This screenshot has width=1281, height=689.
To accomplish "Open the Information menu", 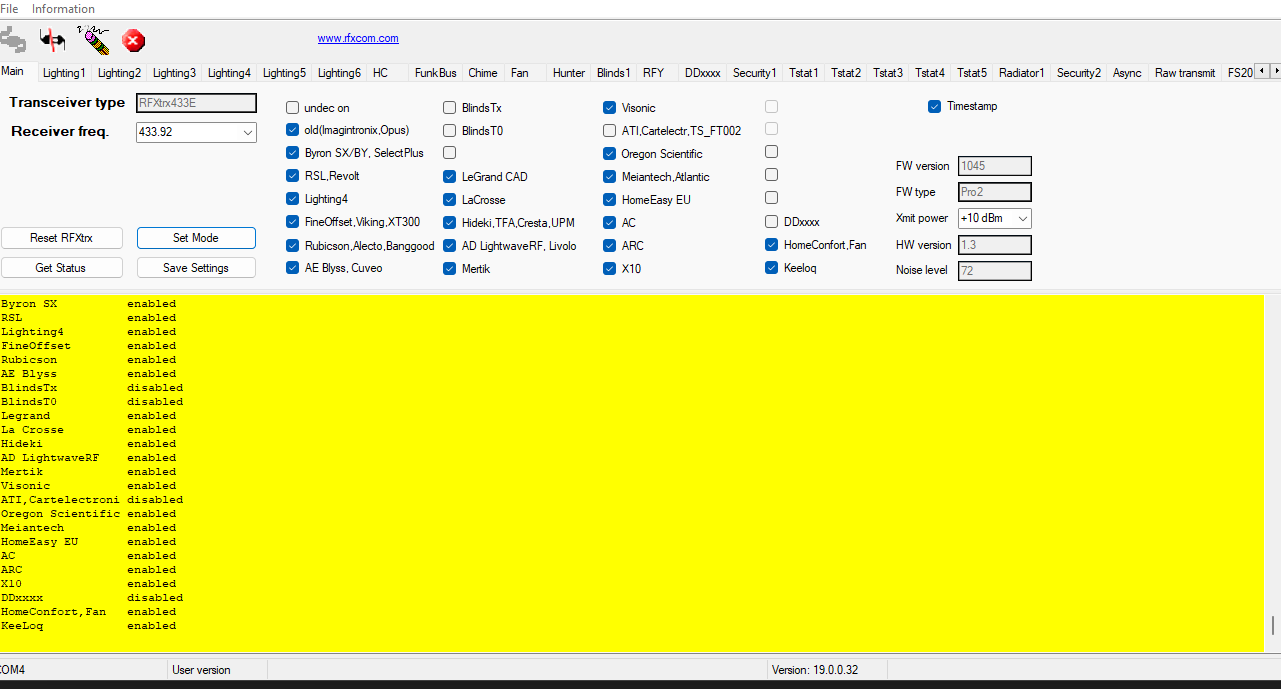I will pyautogui.click(x=63, y=9).
